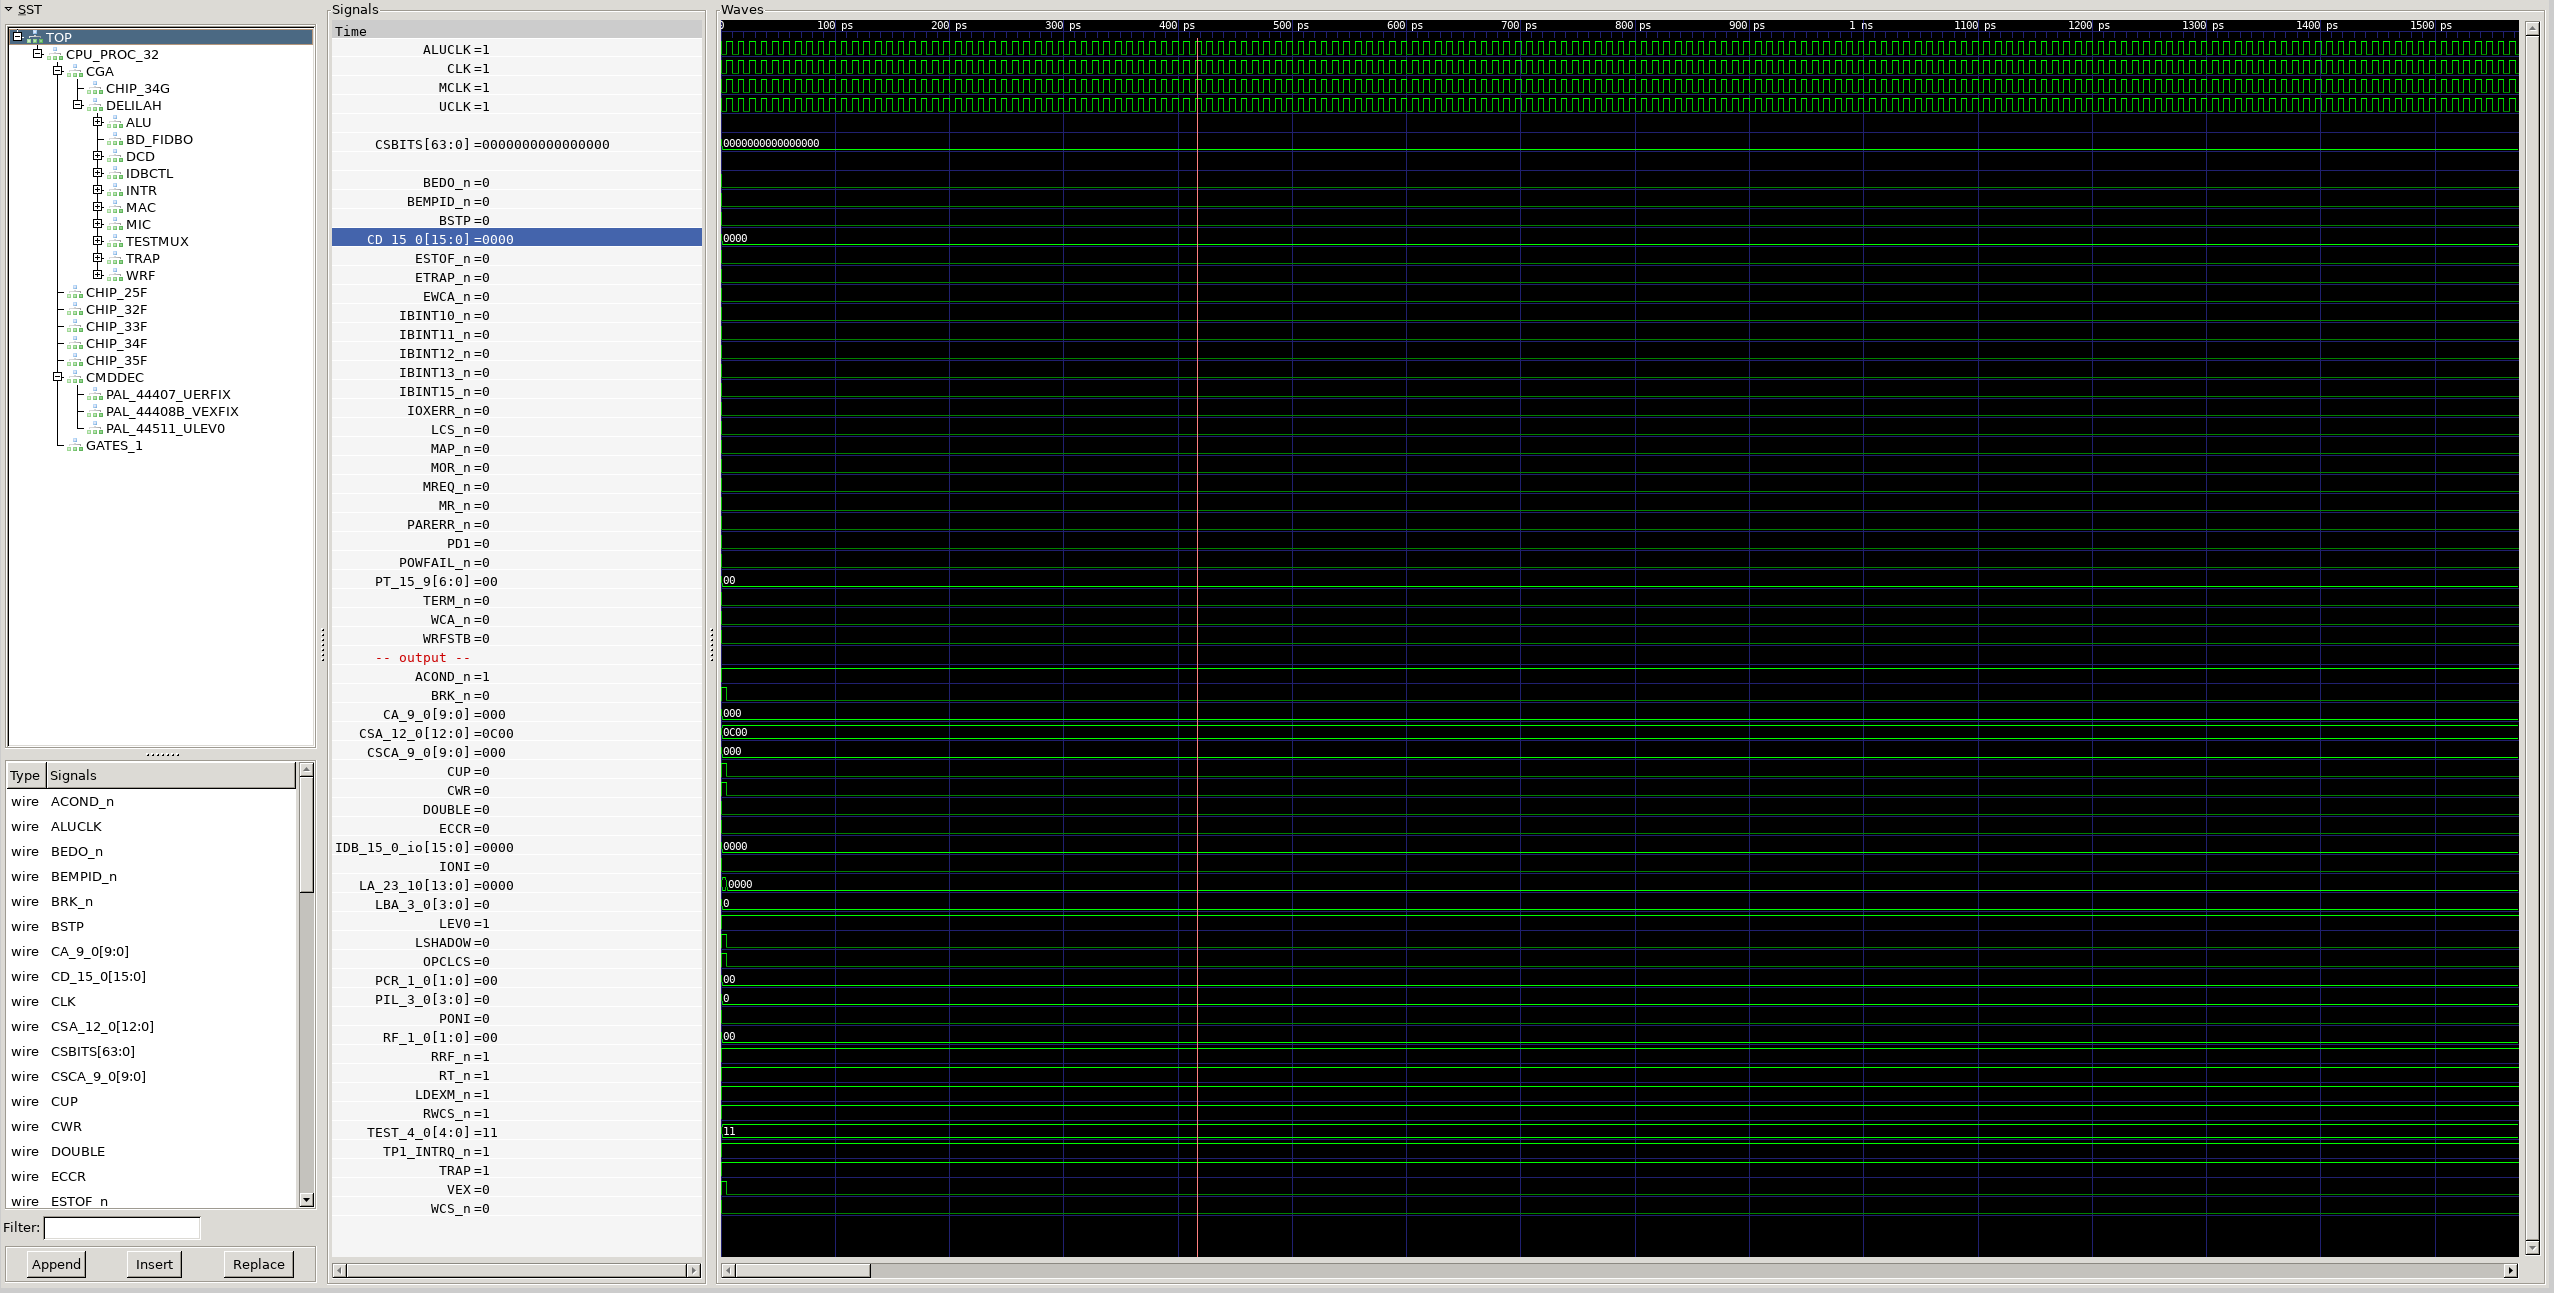Select the IDBCTL module icon
This screenshot has width=2554, height=1293.
(x=115, y=174)
